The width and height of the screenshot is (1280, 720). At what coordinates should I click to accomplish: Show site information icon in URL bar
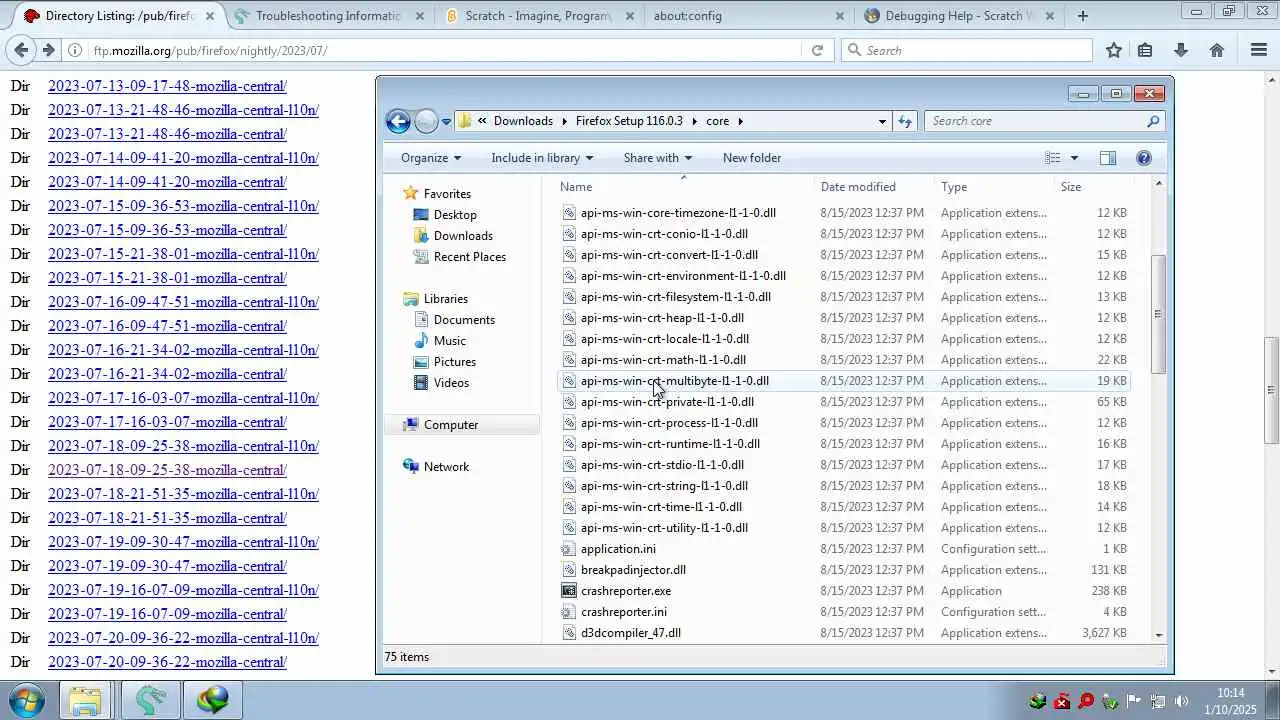click(x=75, y=50)
